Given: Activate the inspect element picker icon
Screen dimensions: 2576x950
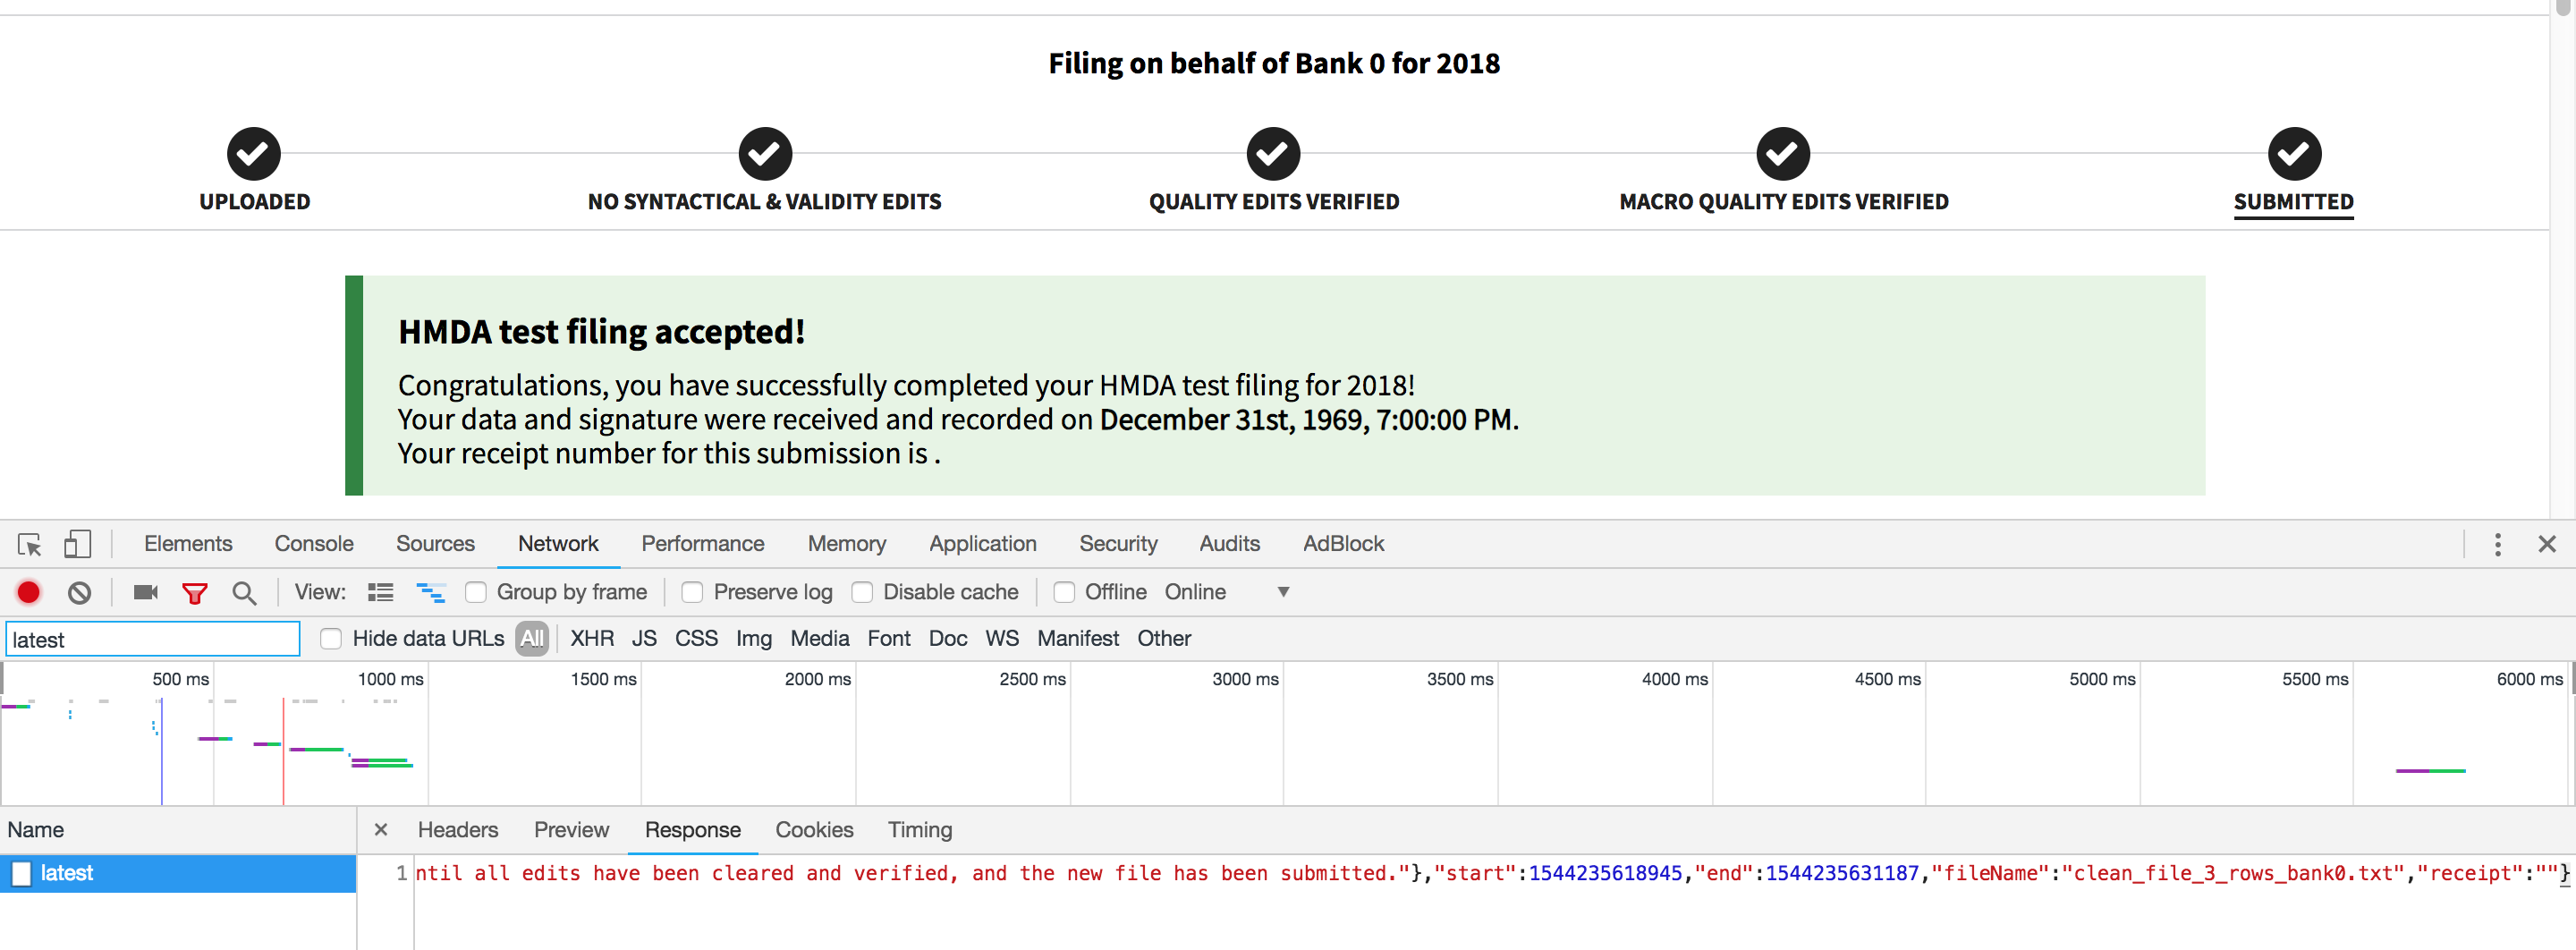Looking at the screenshot, I should pyautogui.click(x=29, y=544).
